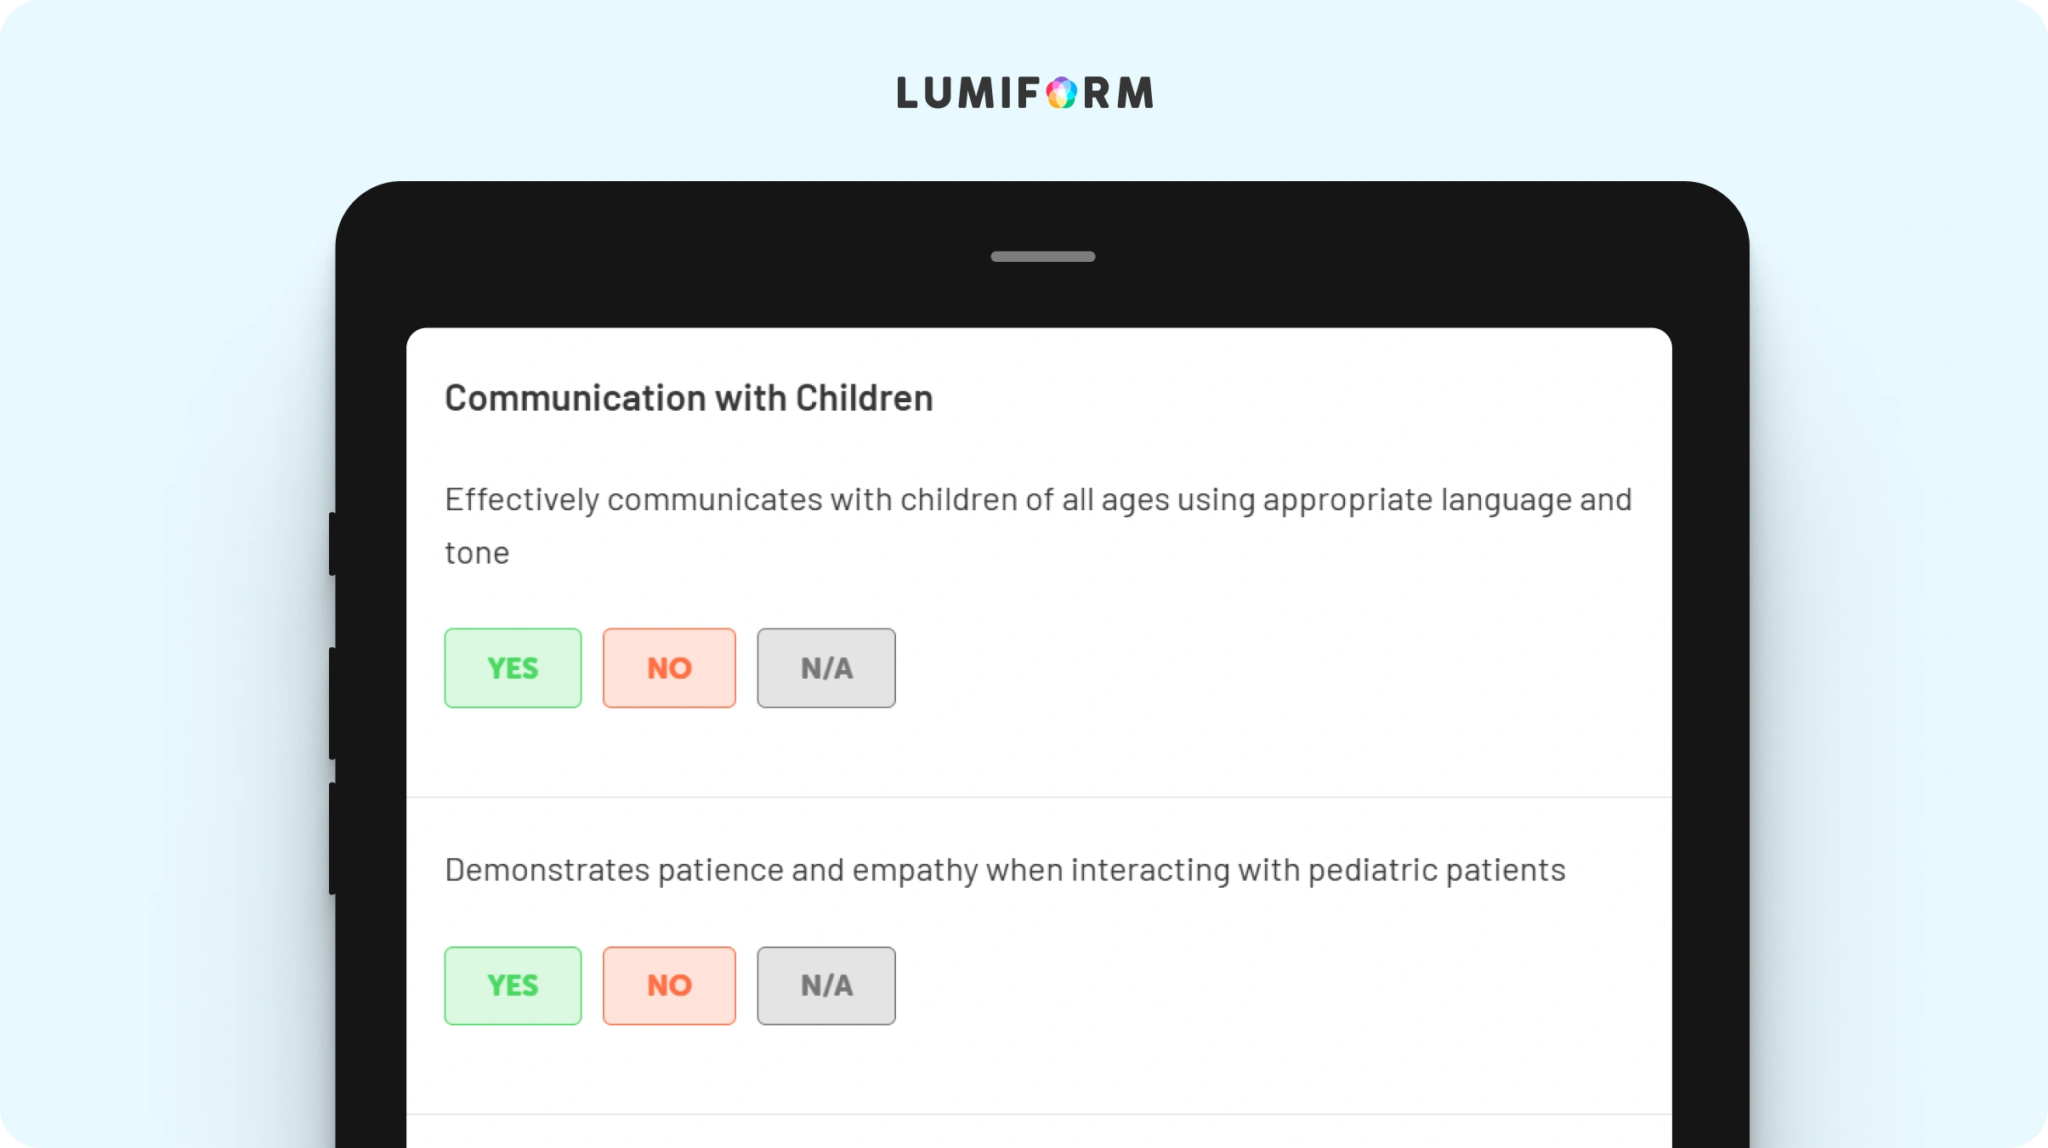Select NO for communicates with children question
This screenshot has width=2048, height=1148.
[x=669, y=668]
